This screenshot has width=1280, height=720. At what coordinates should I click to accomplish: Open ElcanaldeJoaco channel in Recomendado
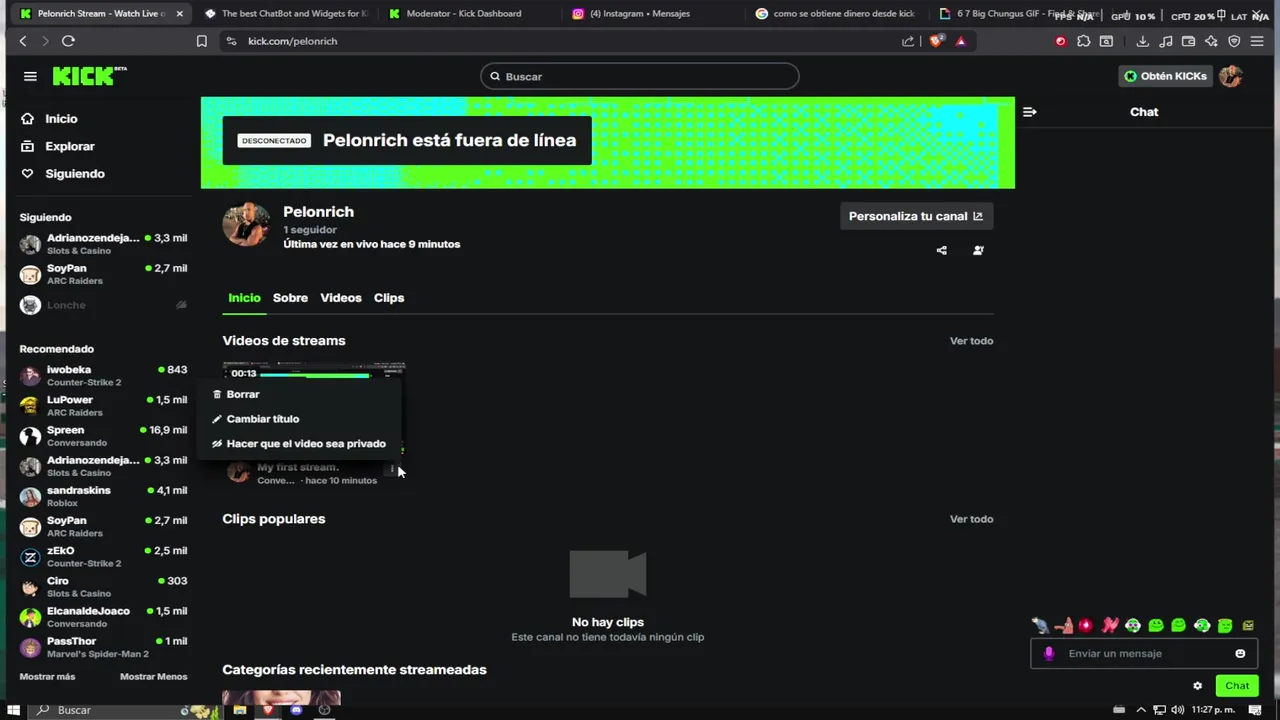103,617
